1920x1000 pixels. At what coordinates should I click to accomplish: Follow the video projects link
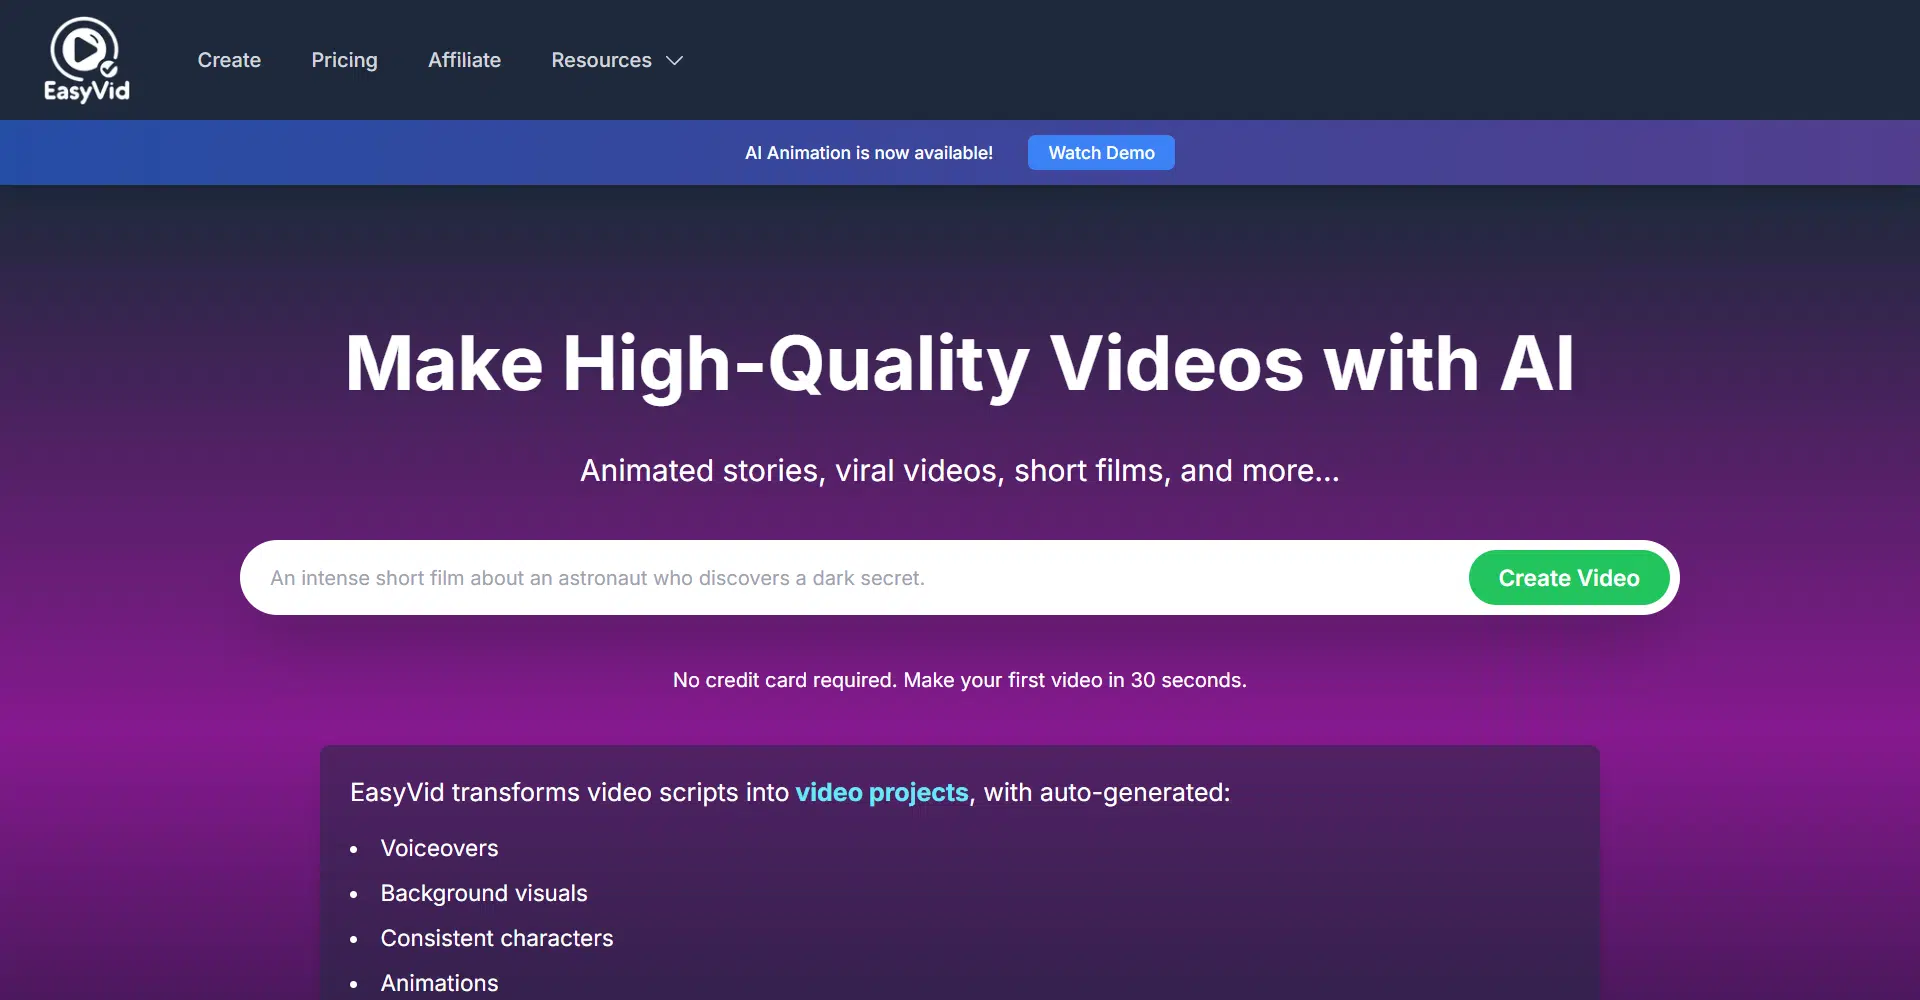pos(881,792)
